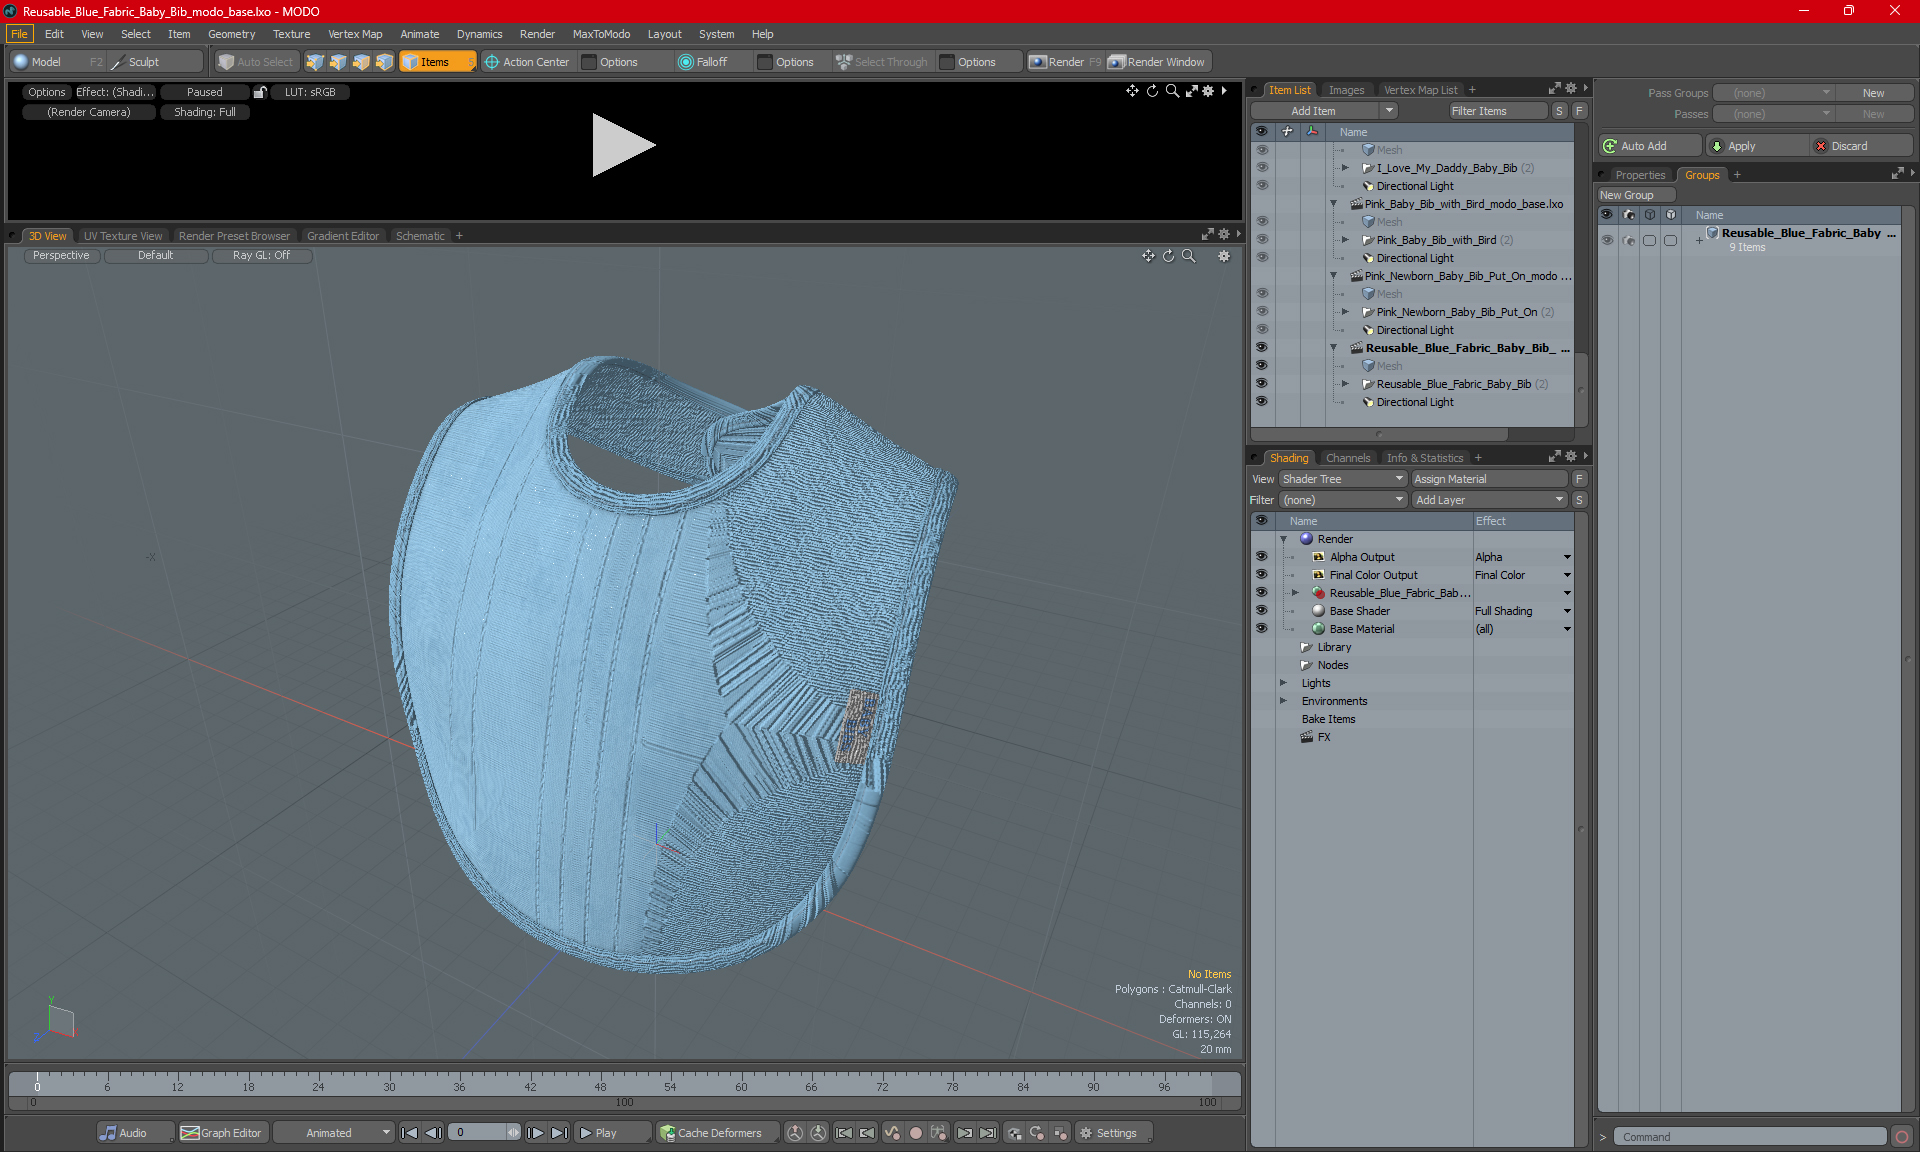Open the Action Center tool
This screenshot has height=1152, width=1920.
pos(527,62)
